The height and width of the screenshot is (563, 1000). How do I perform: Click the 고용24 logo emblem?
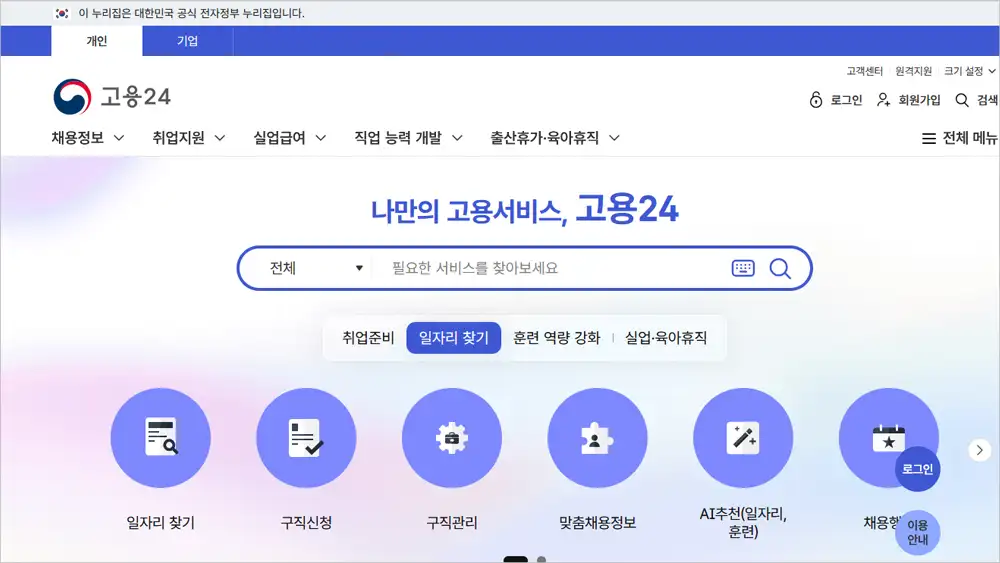72,97
